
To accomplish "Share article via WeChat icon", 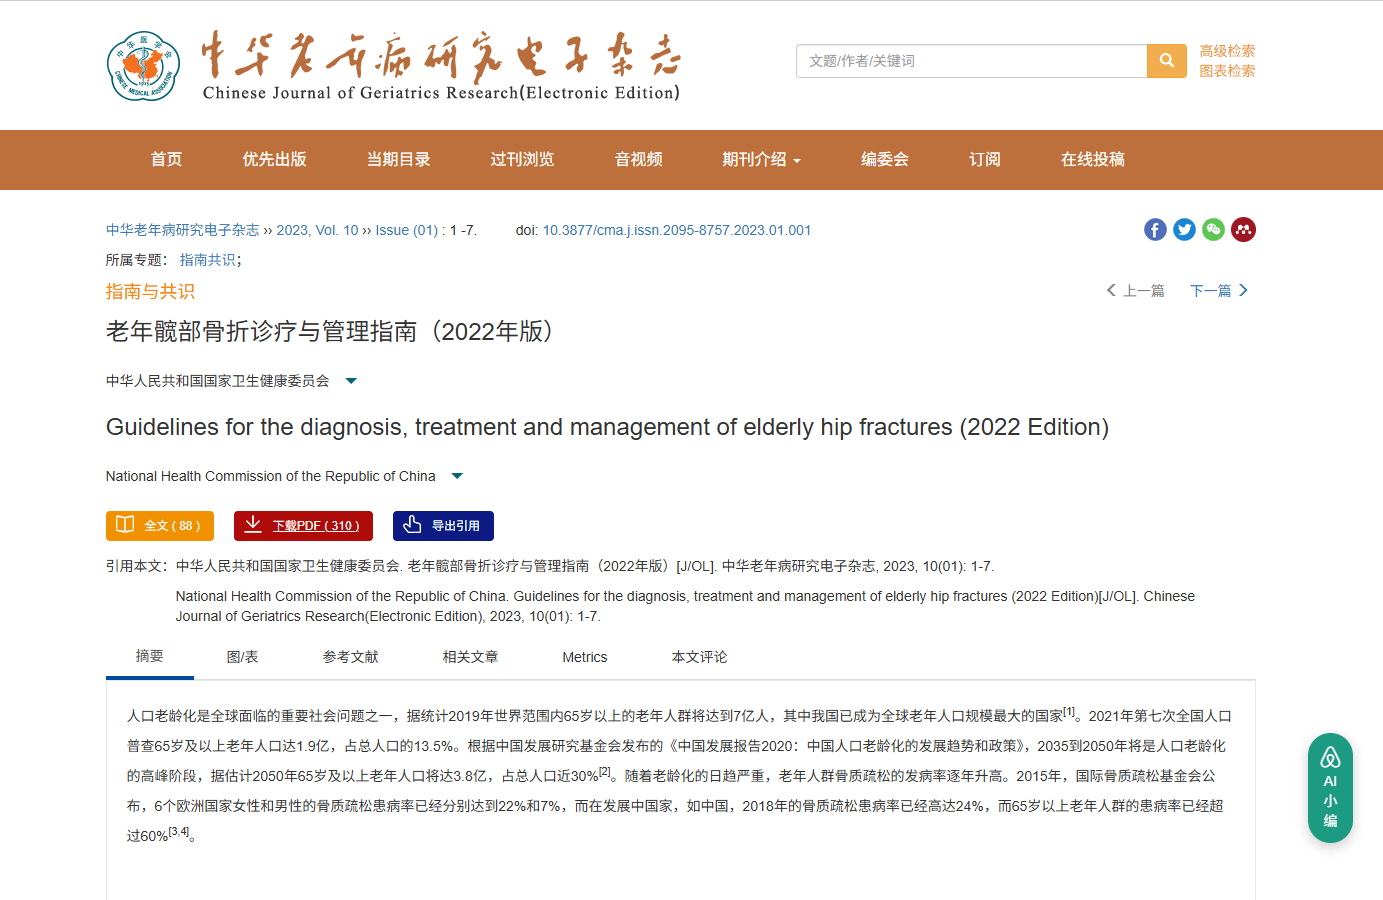I will tap(1213, 230).
